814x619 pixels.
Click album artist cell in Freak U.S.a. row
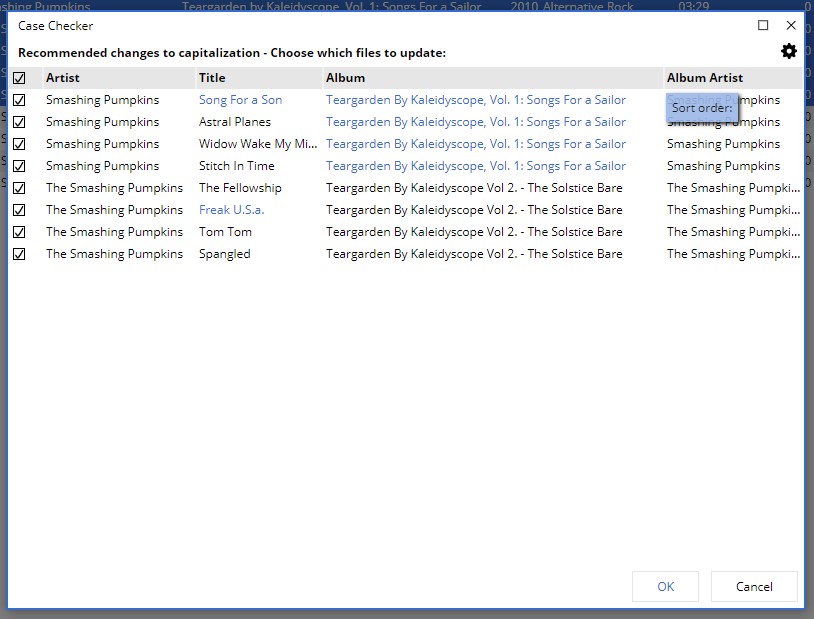[x=733, y=210]
